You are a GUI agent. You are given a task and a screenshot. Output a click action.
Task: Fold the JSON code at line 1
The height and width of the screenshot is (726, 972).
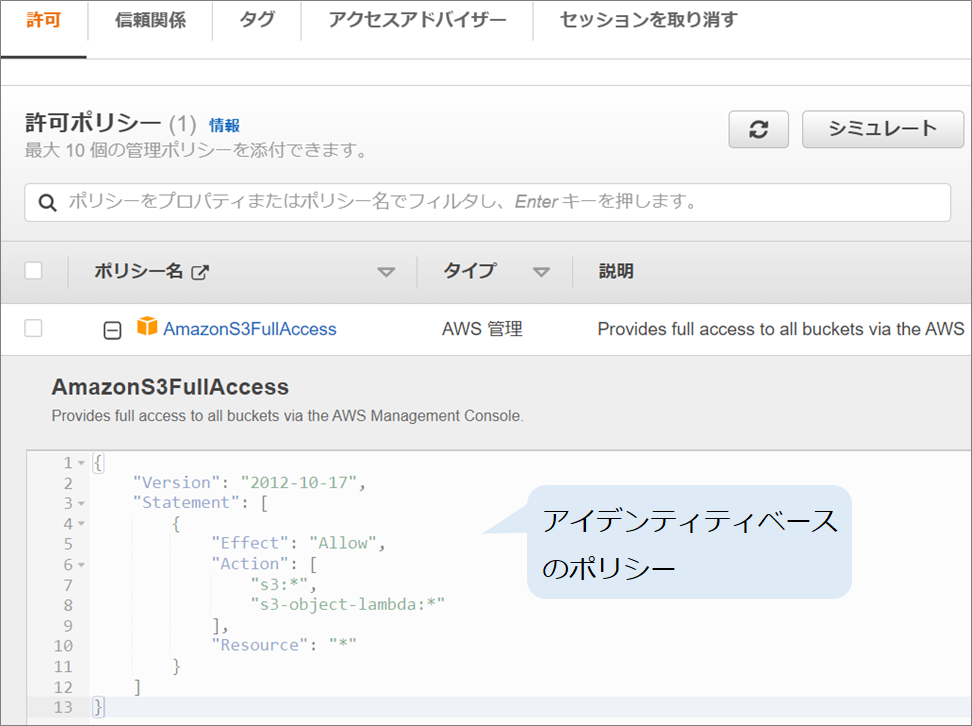(81, 463)
